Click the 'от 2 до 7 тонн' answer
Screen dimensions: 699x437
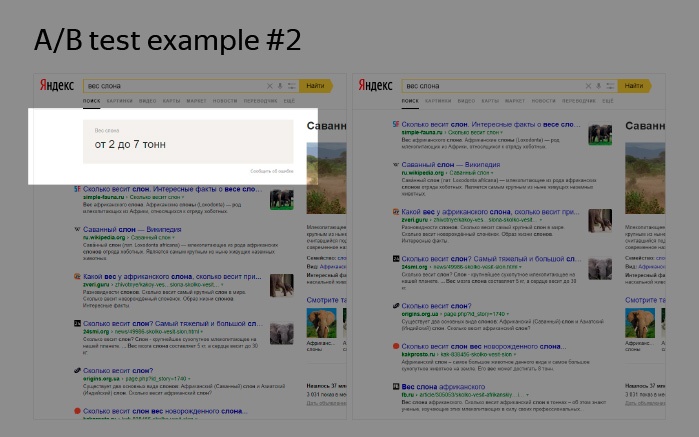130,144
